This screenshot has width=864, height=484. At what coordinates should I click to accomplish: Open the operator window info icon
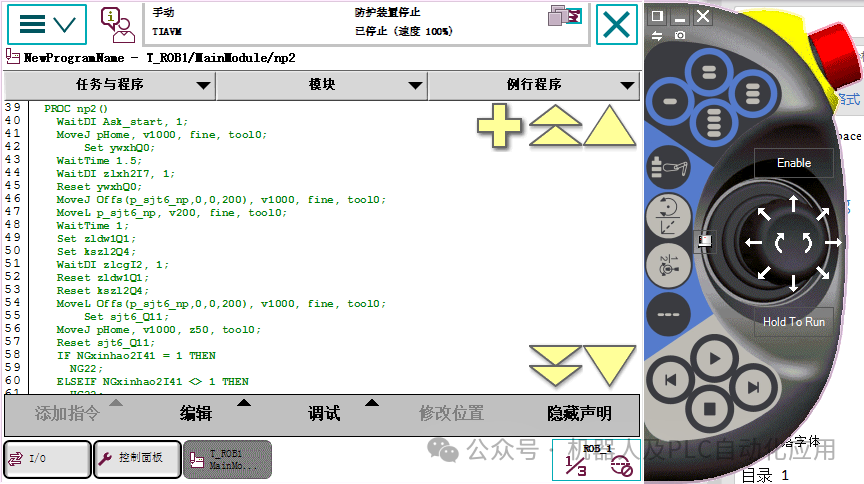tap(117, 25)
